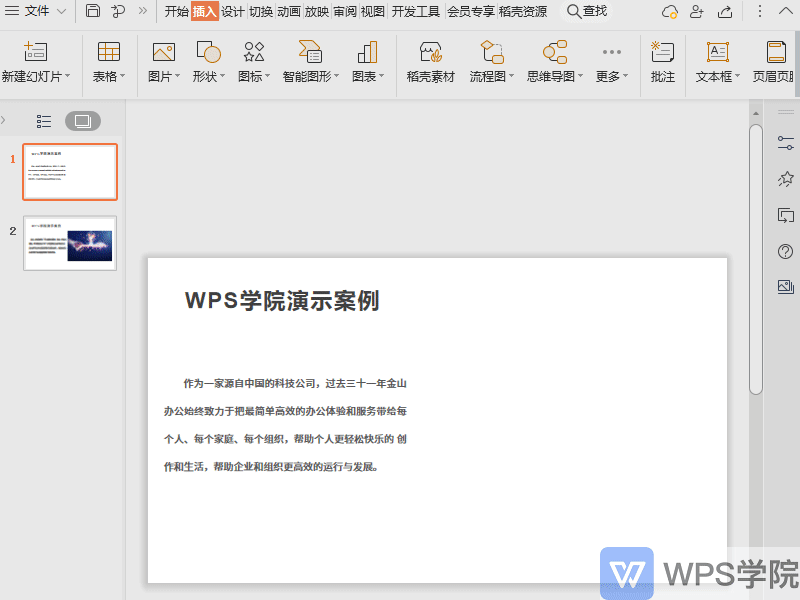Viewport: 800px width, 600px height.
Task: Open the 审阅 tab
Action: tap(345, 11)
